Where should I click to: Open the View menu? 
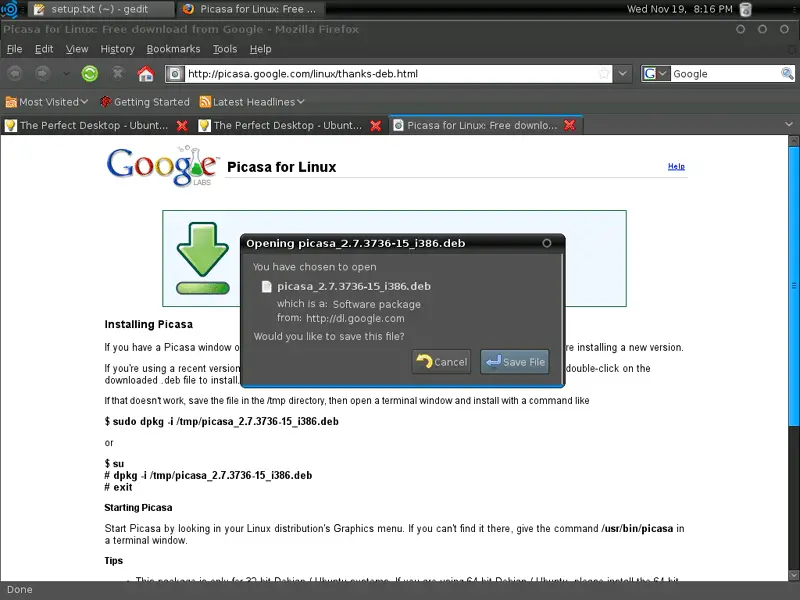click(x=77, y=49)
